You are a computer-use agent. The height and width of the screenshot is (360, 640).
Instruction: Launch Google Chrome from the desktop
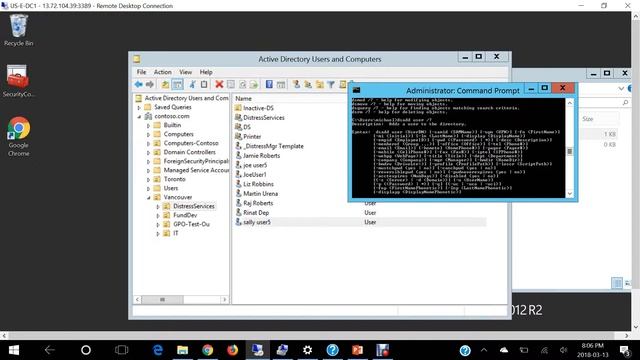point(18,136)
